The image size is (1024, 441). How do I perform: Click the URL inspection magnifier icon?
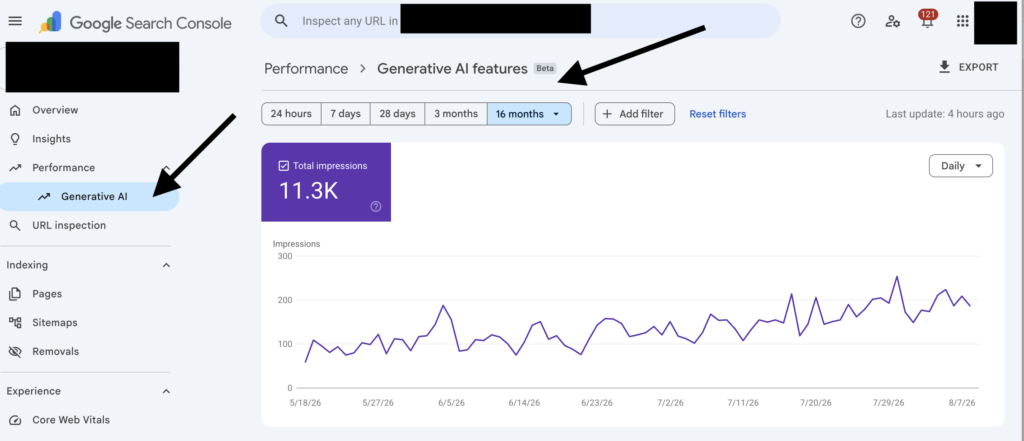coord(15,225)
